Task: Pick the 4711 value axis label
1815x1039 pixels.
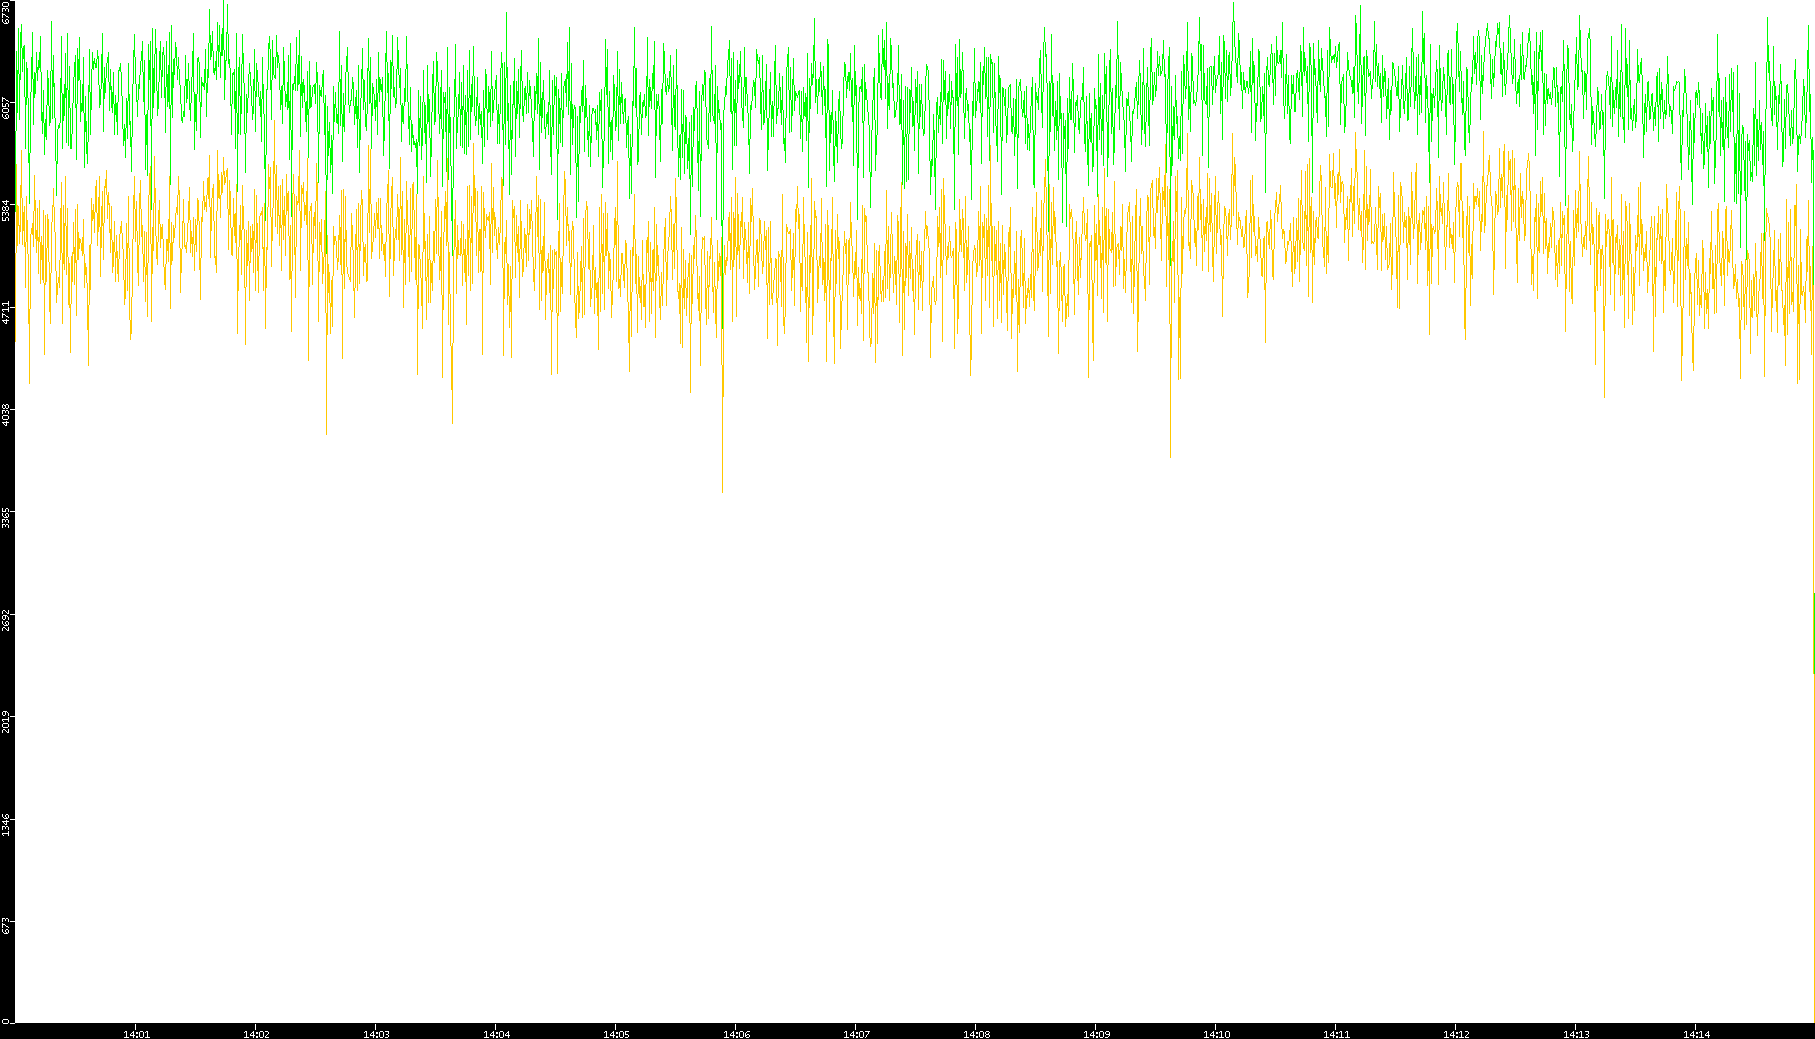Action: [6, 312]
